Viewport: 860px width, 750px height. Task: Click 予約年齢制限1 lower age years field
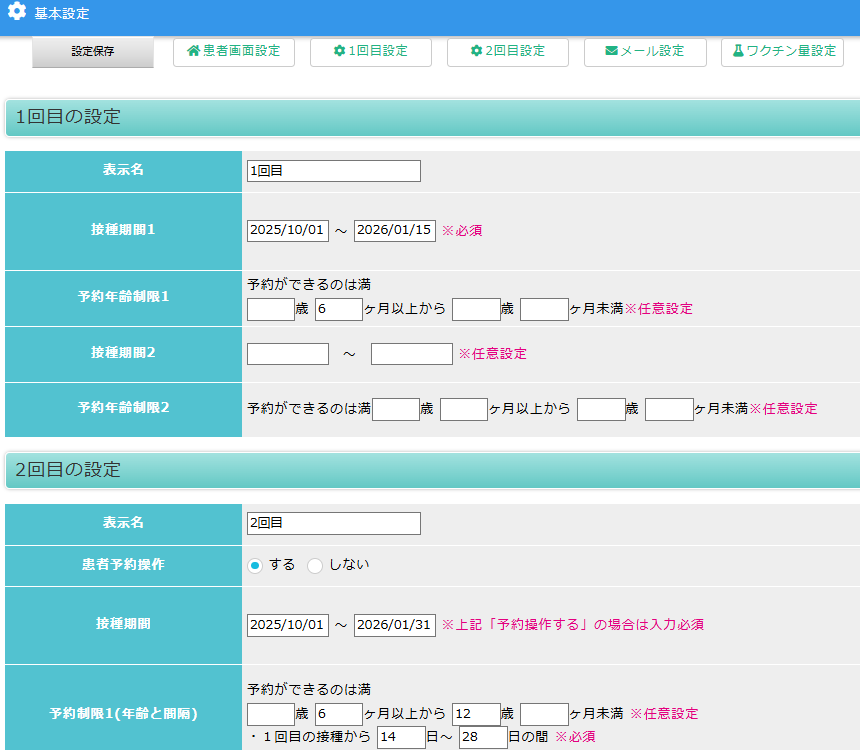(x=271, y=309)
